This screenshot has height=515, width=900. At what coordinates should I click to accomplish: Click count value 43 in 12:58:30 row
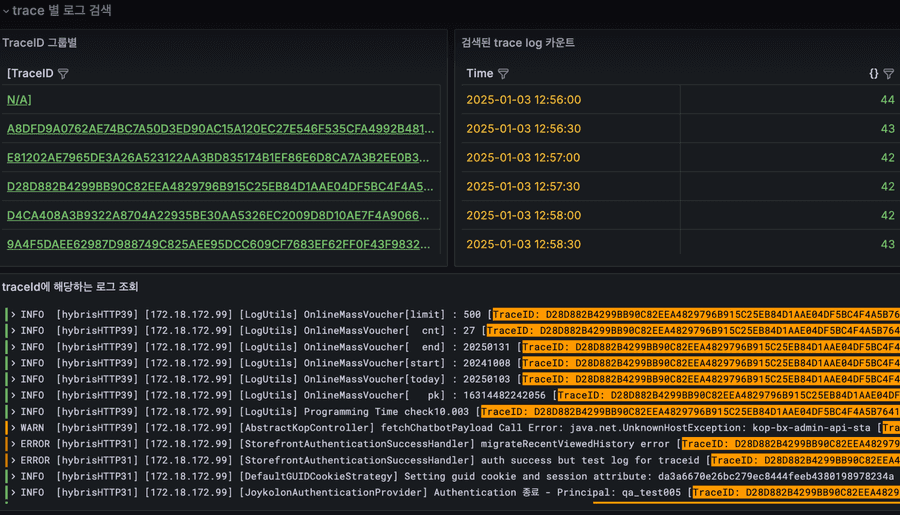click(x=887, y=244)
